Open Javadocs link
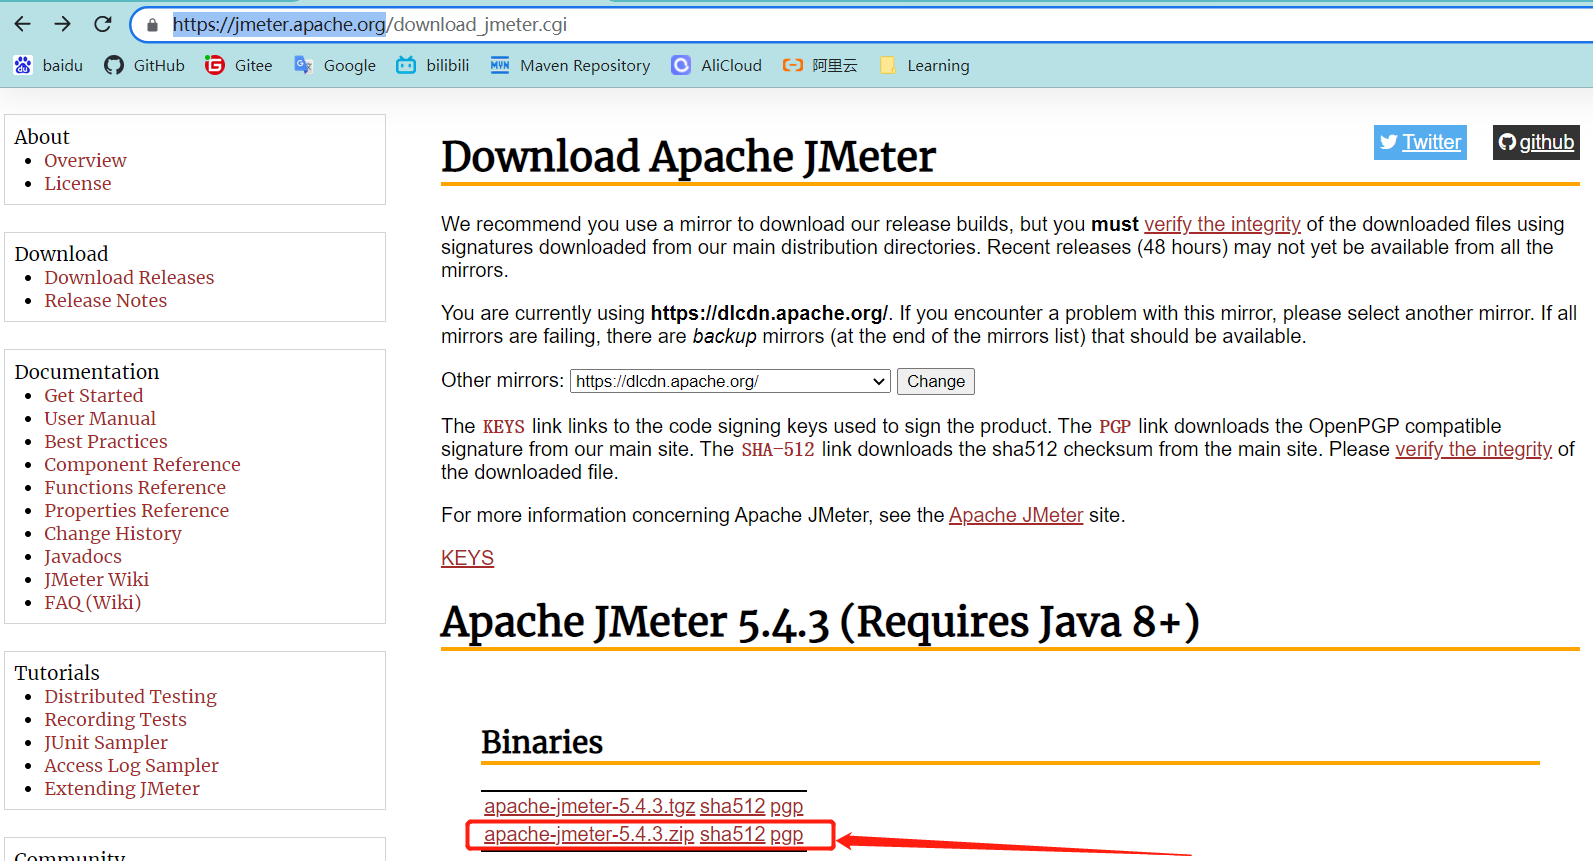The width and height of the screenshot is (1593, 861). (83, 556)
